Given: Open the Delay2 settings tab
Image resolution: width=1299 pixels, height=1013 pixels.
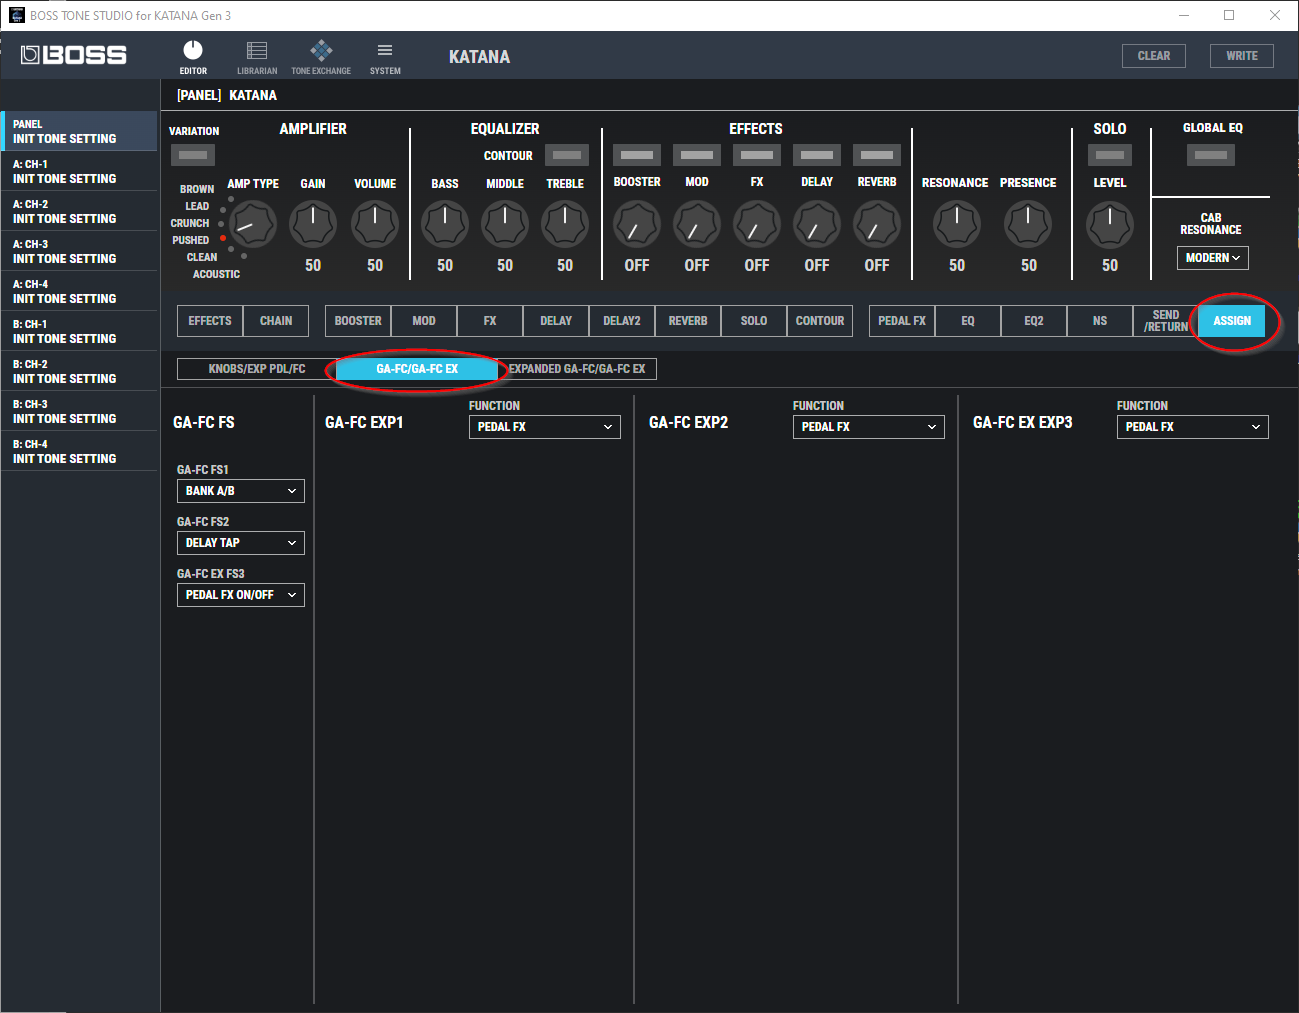Looking at the screenshot, I should (x=622, y=321).
